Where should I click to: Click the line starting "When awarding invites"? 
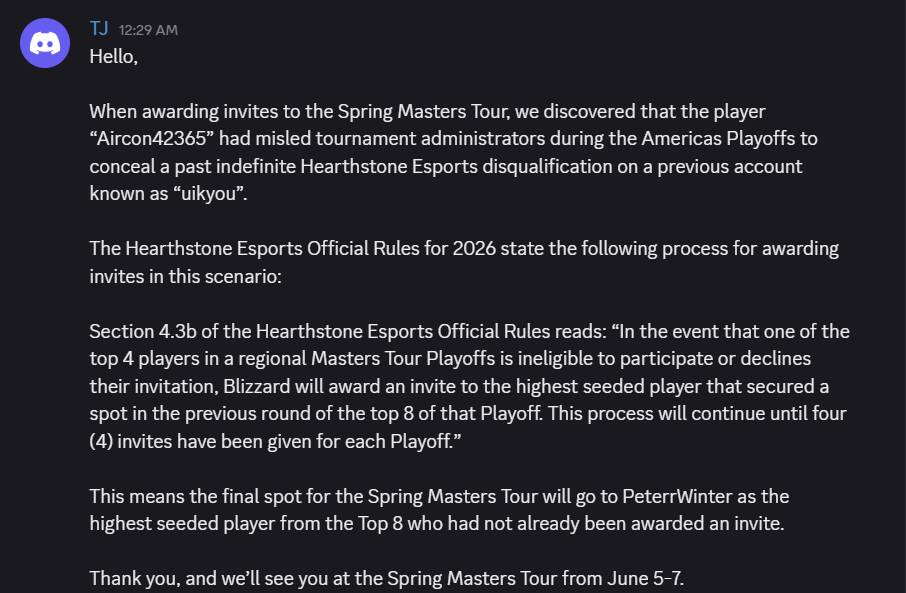428,111
